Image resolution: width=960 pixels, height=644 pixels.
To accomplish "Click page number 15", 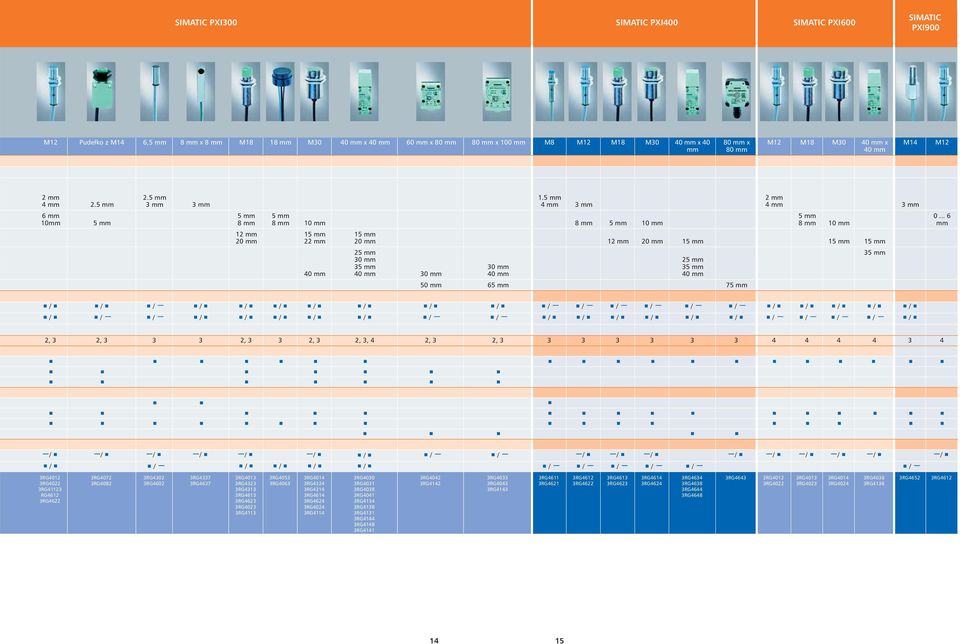I will 560,640.
